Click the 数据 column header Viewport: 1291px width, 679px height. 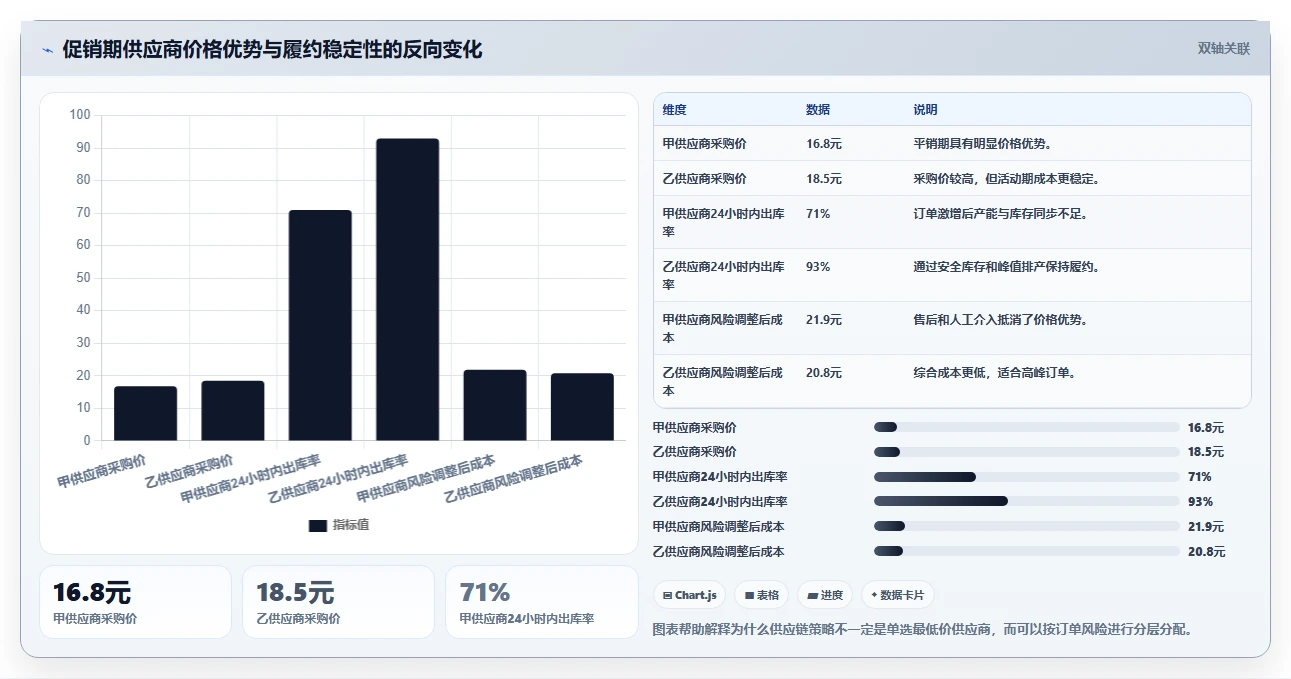click(818, 110)
